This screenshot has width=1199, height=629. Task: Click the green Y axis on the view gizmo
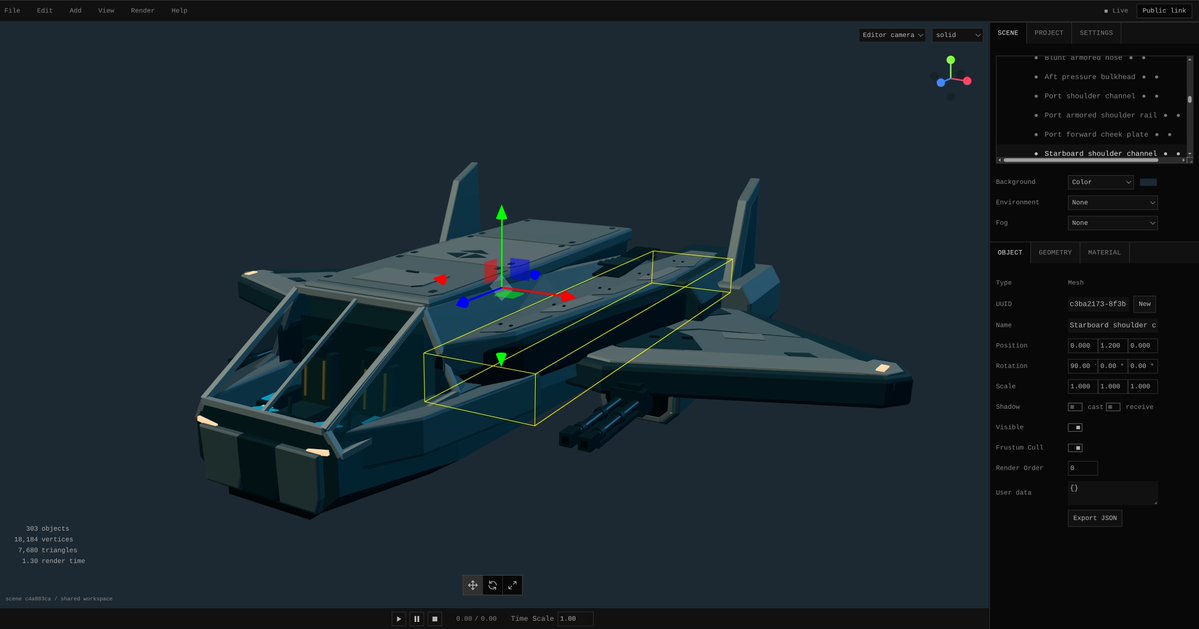(950, 60)
